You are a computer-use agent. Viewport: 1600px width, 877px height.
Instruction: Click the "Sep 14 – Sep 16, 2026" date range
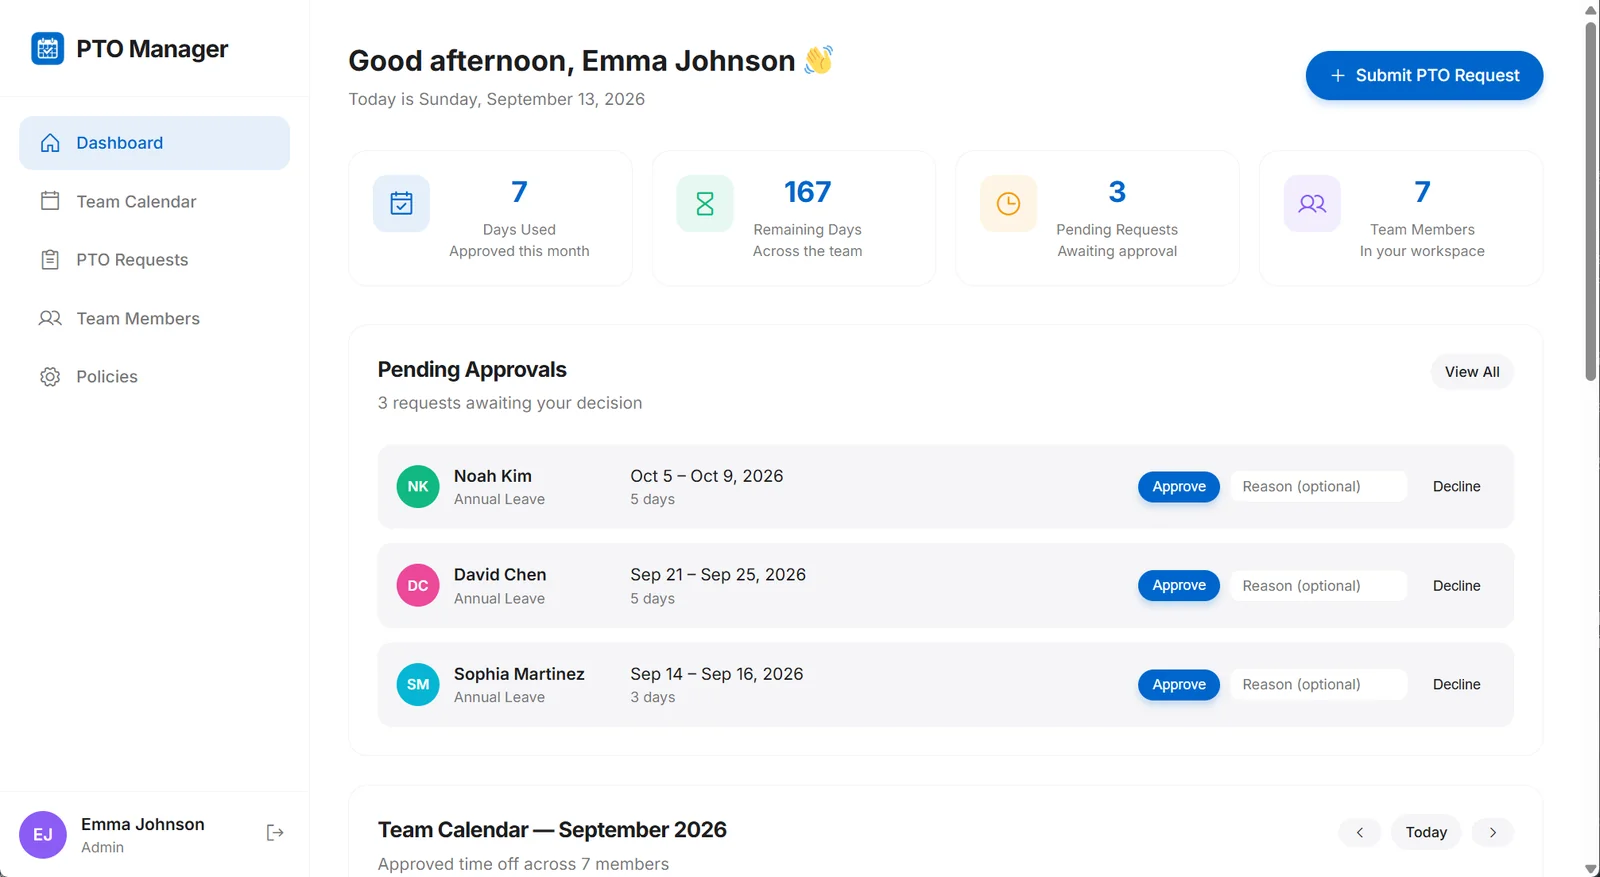tap(717, 674)
